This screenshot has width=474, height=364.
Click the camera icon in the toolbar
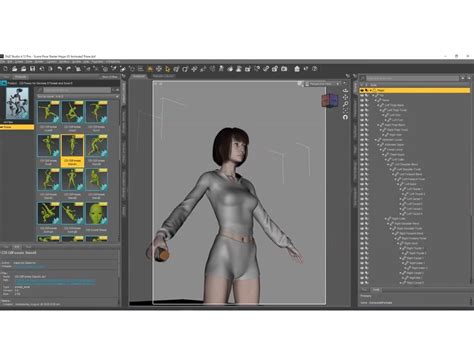(x=284, y=69)
